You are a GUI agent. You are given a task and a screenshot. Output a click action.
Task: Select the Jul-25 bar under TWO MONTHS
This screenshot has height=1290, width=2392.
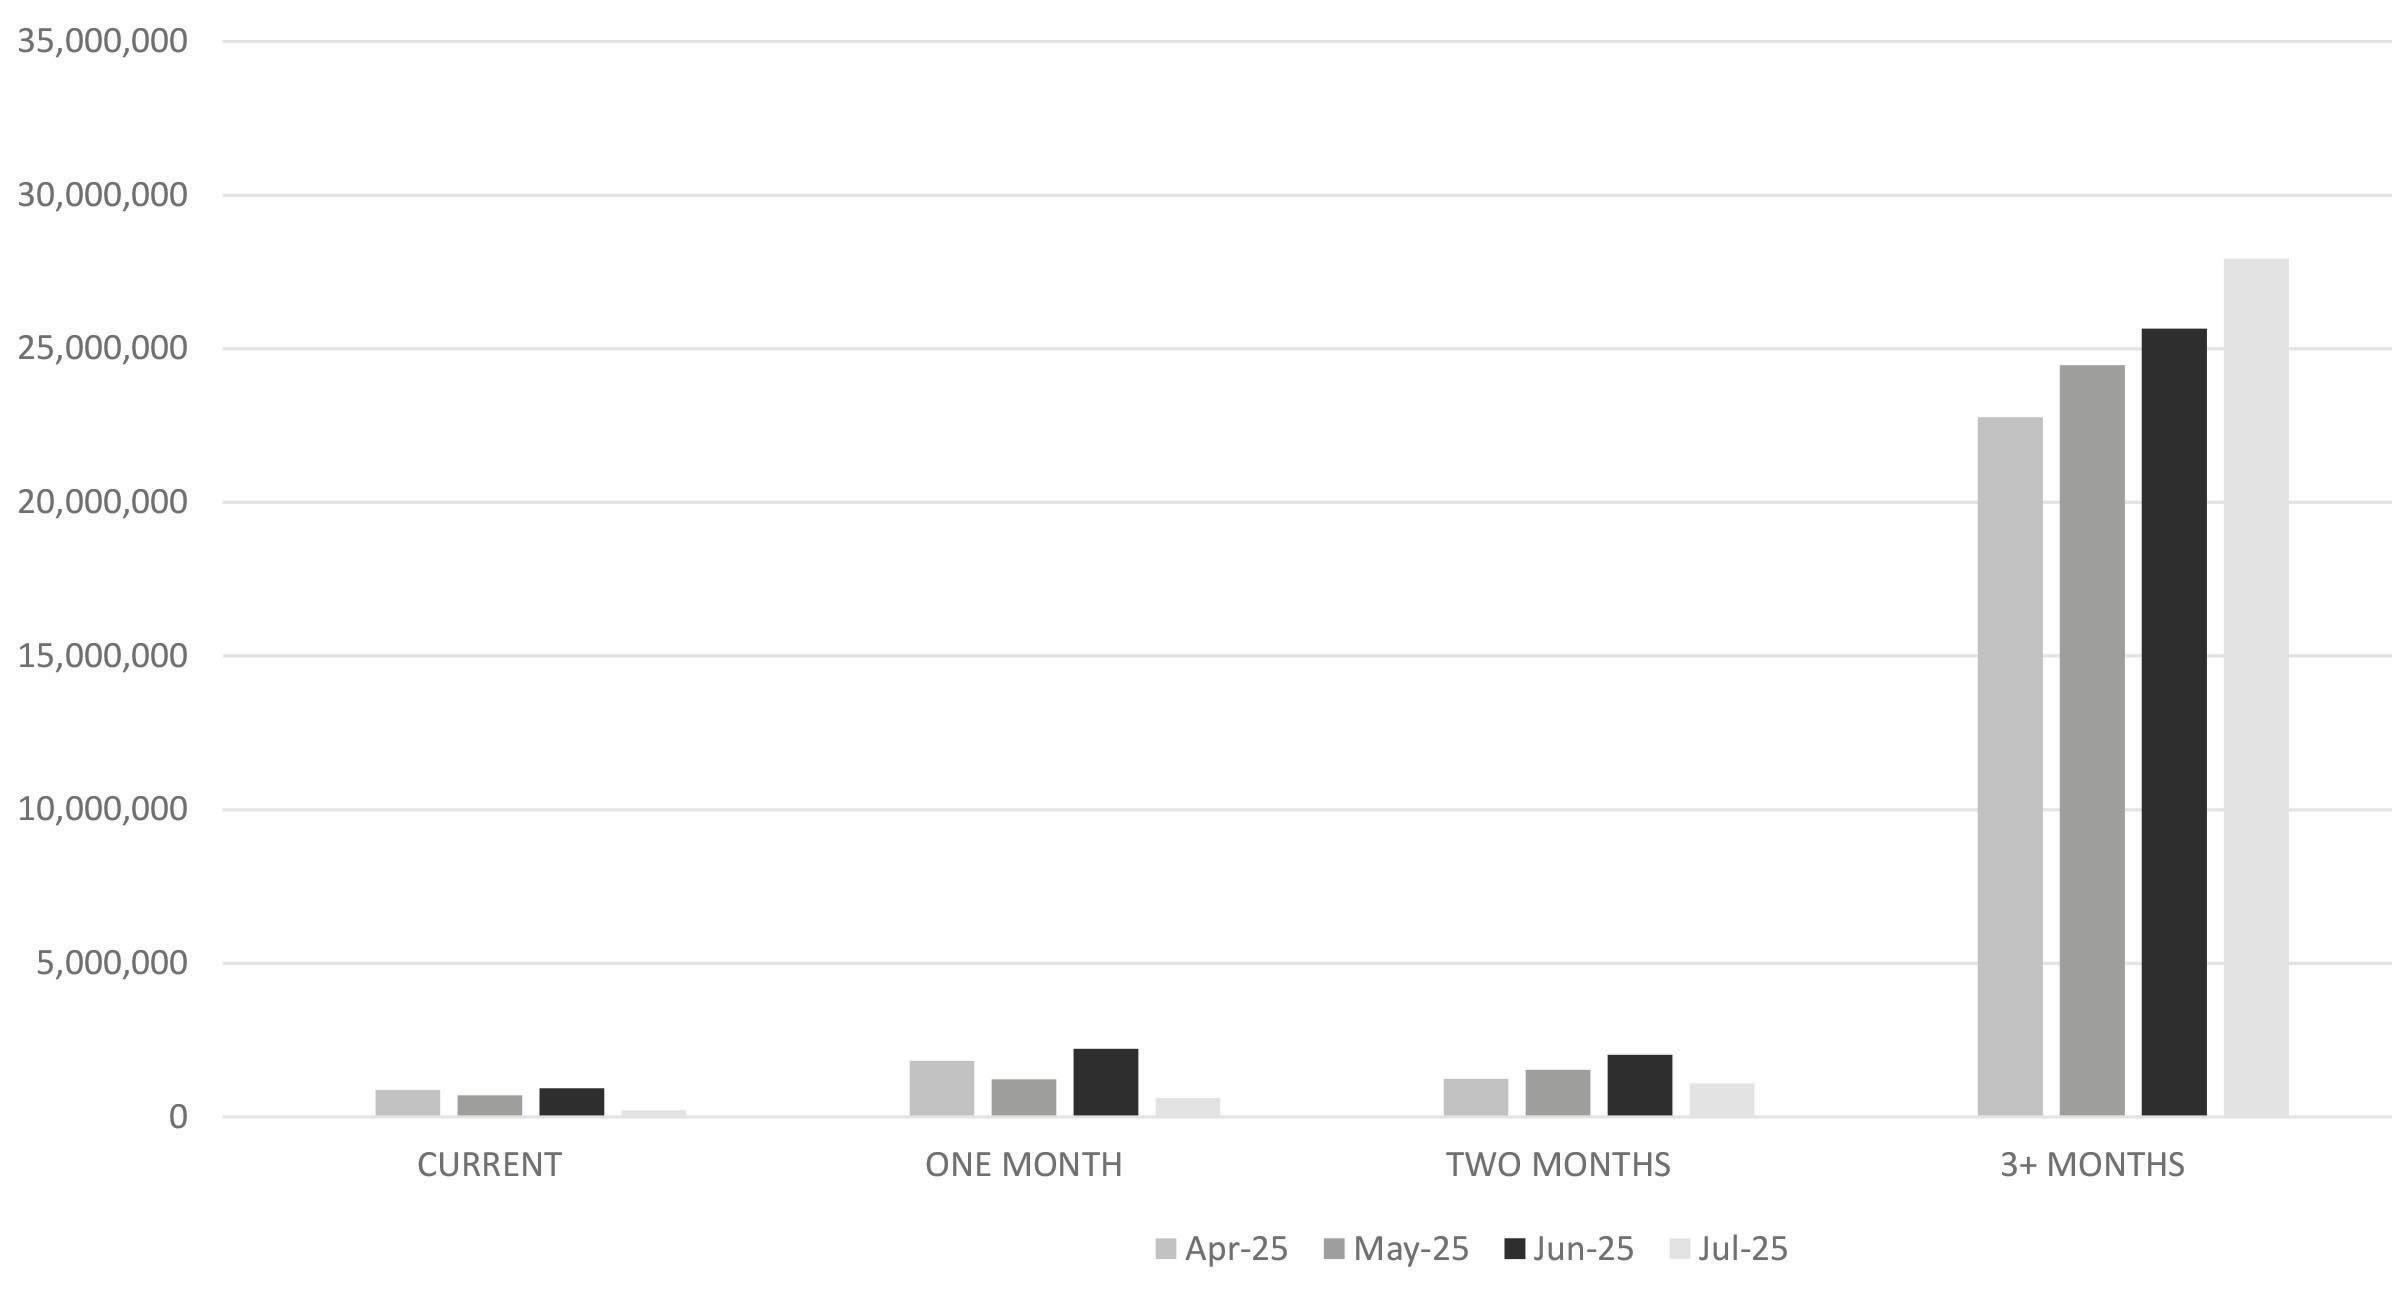click(1722, 1100)
